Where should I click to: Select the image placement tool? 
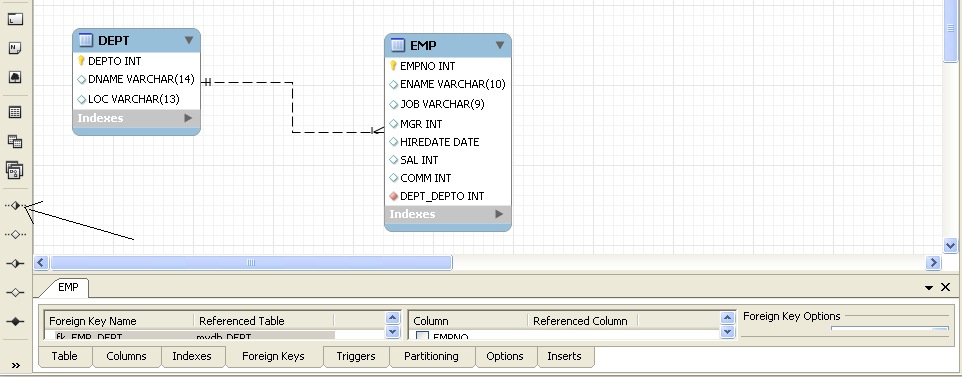[15, 77]
